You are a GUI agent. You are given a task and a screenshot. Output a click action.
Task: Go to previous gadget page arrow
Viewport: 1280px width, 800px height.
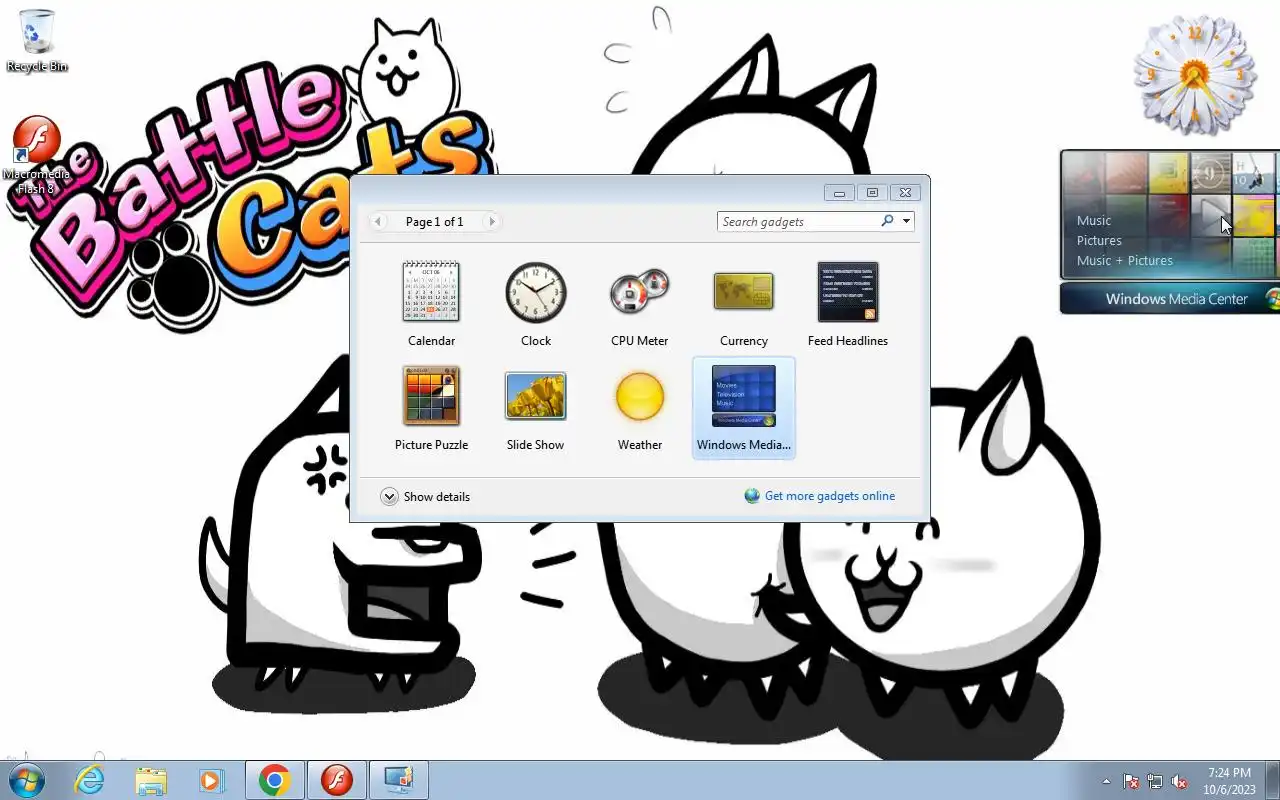point(378,221)
